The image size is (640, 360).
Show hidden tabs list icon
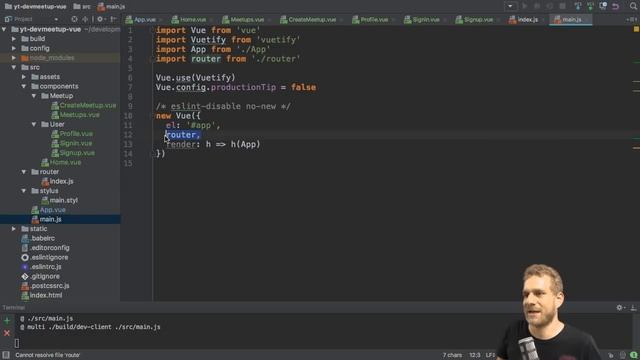[x=632, y=19]
